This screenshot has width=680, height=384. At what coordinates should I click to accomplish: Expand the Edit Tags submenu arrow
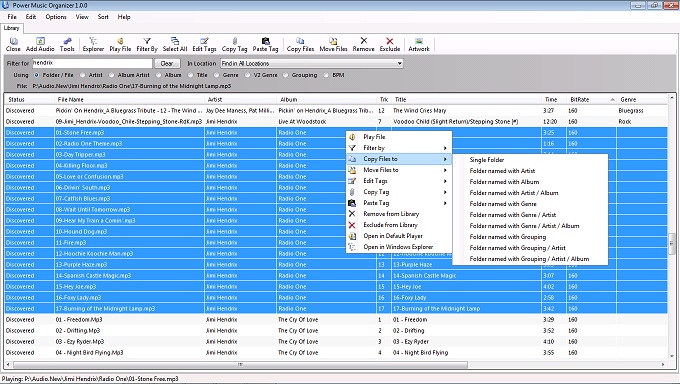click(445, 181)
